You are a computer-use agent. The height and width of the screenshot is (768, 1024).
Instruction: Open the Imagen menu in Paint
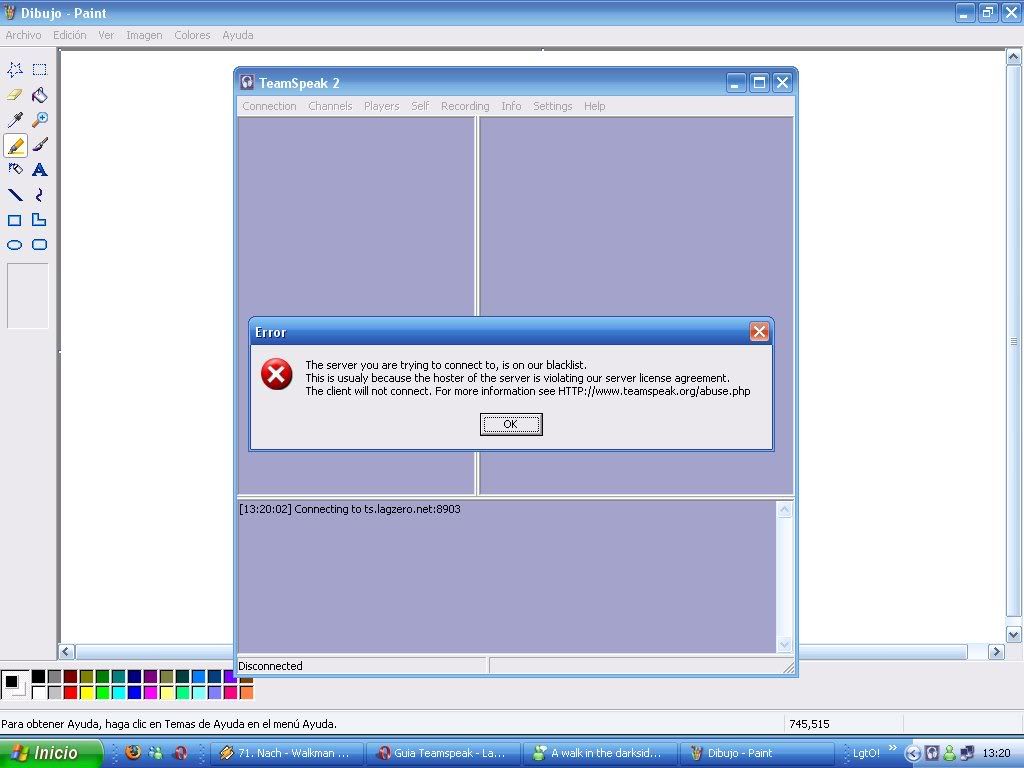(x=144, y=35)
